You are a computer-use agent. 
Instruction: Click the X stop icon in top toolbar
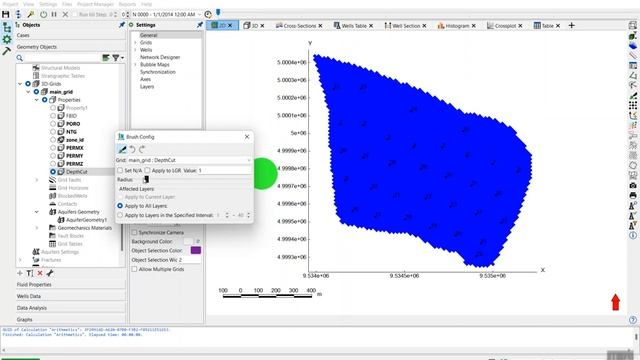65,14
